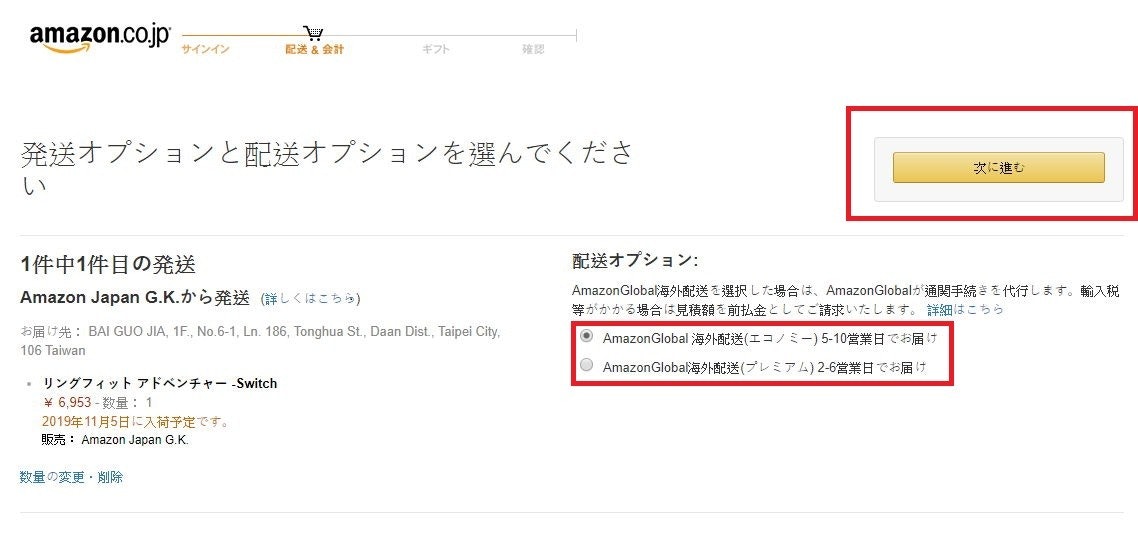Click 販売: Amazon Japan G.K. seller text

tap(115, 439)
